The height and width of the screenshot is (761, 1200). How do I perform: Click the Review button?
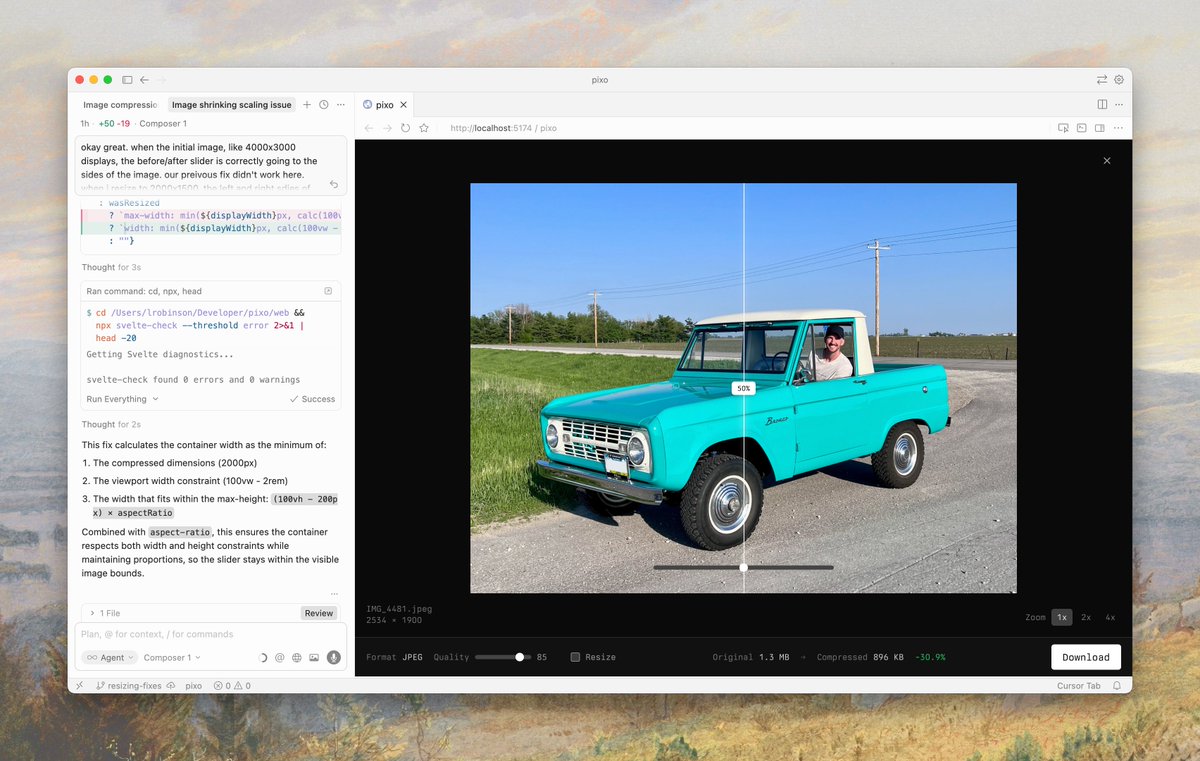click(x=318, y=613)
